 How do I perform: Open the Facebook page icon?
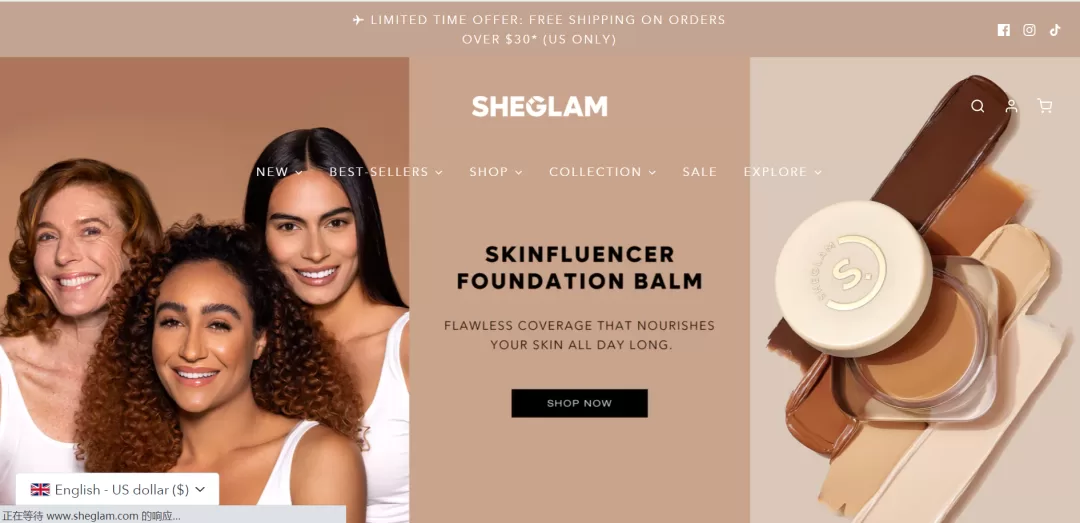[x=1004, y=30]
